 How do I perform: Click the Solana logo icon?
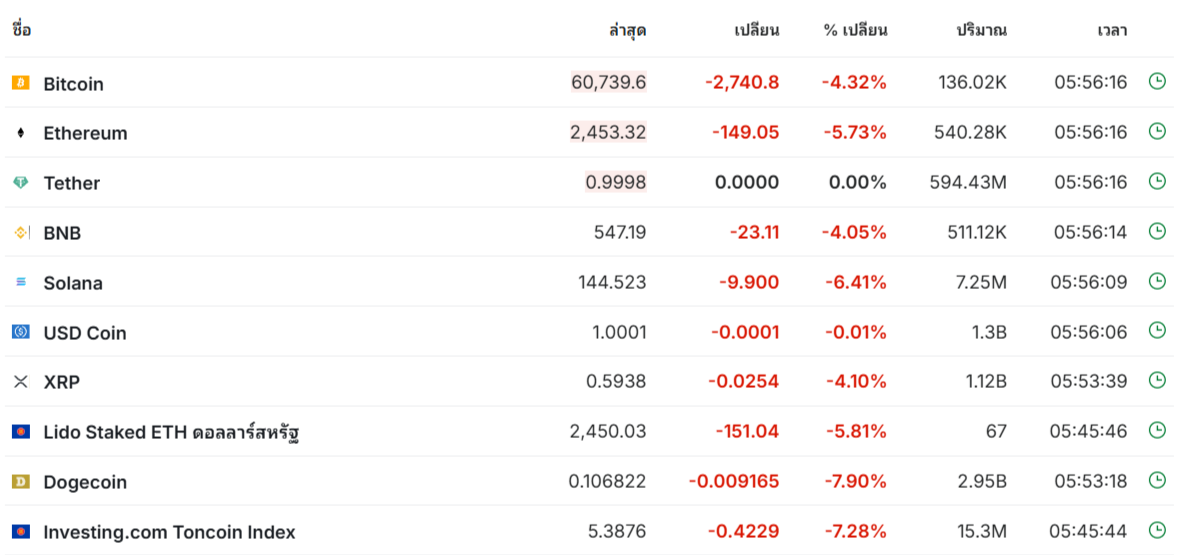[20, 282]
